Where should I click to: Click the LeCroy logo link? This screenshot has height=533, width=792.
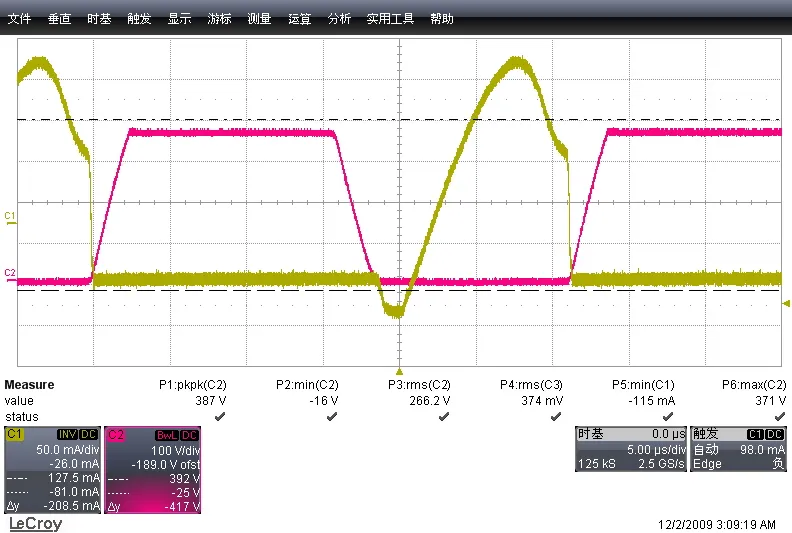point(35,523)
